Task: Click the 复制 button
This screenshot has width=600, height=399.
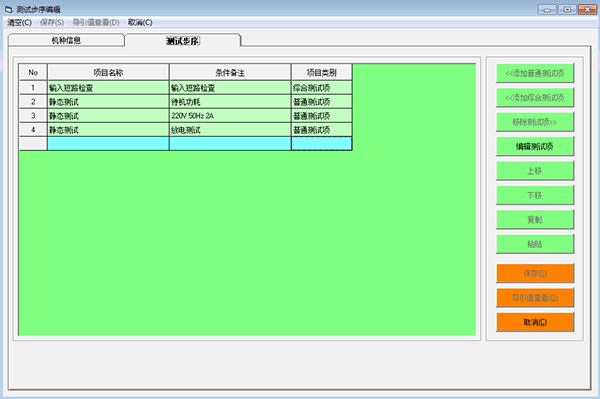Action: pyautogui.click(x=535, y=220)
